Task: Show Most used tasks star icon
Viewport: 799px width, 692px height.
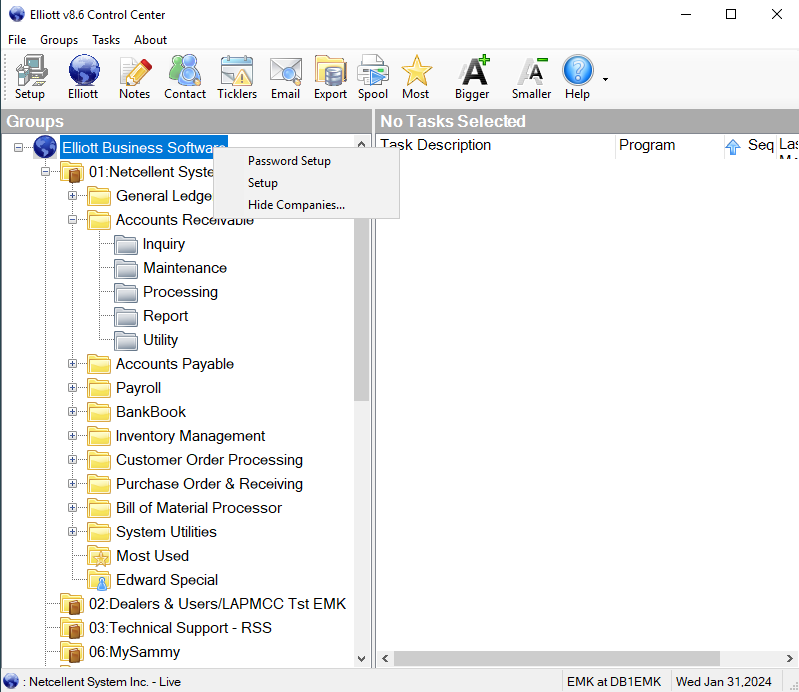Action: [x=416, y=77]
